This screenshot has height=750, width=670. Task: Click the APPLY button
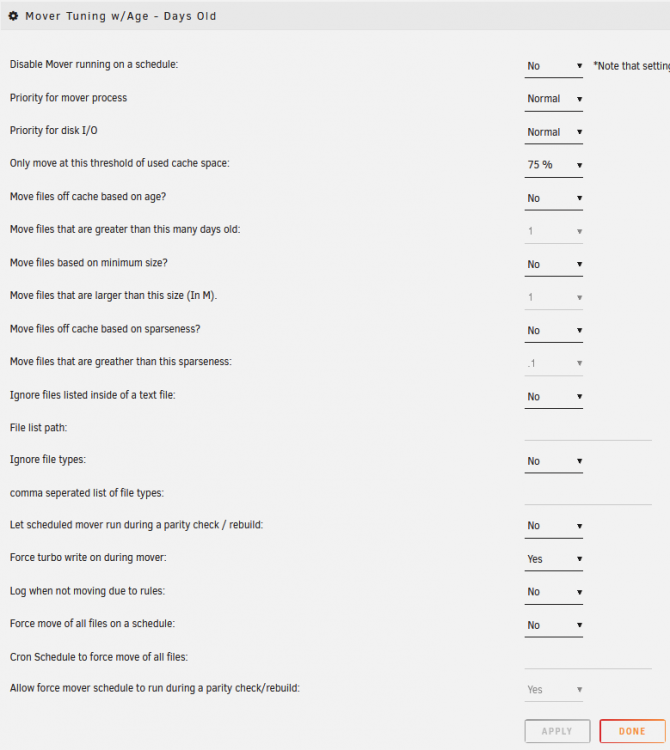[557, 731]
